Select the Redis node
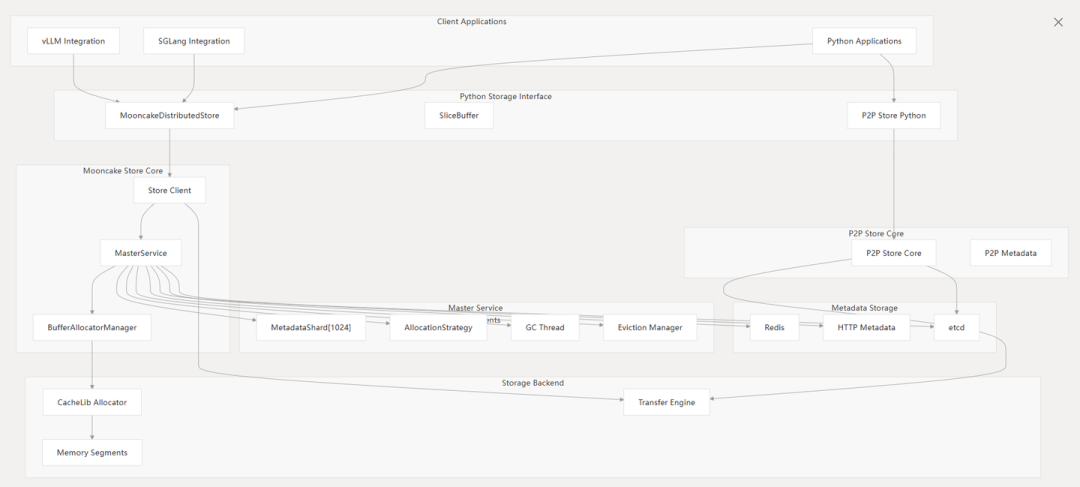This screenshot has width=1080, height=487. pyautogui.click(x=775, y=327)
